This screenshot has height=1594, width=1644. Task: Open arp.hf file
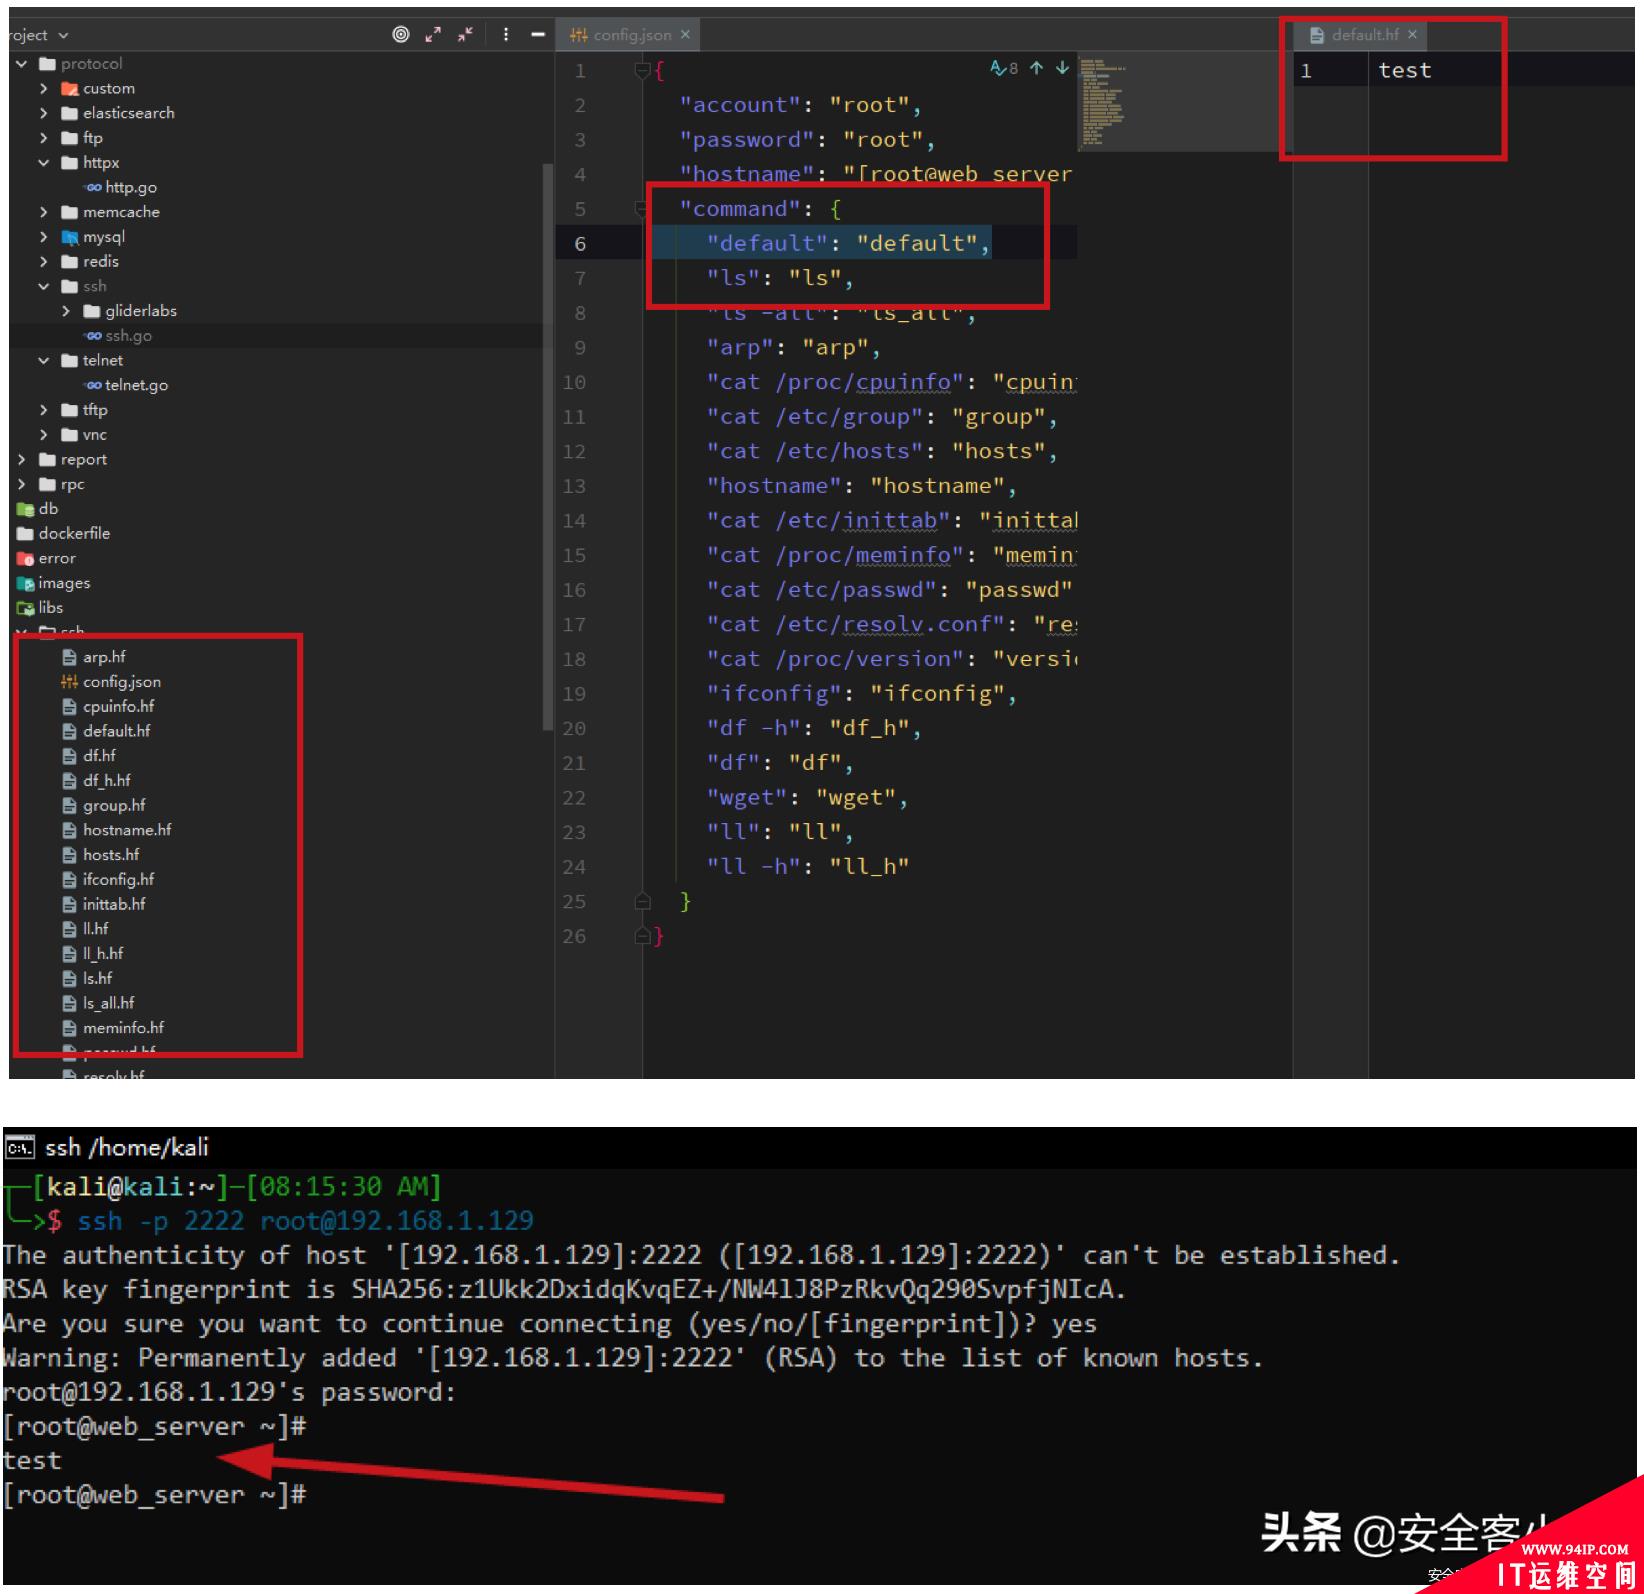(x=94, y=657)
